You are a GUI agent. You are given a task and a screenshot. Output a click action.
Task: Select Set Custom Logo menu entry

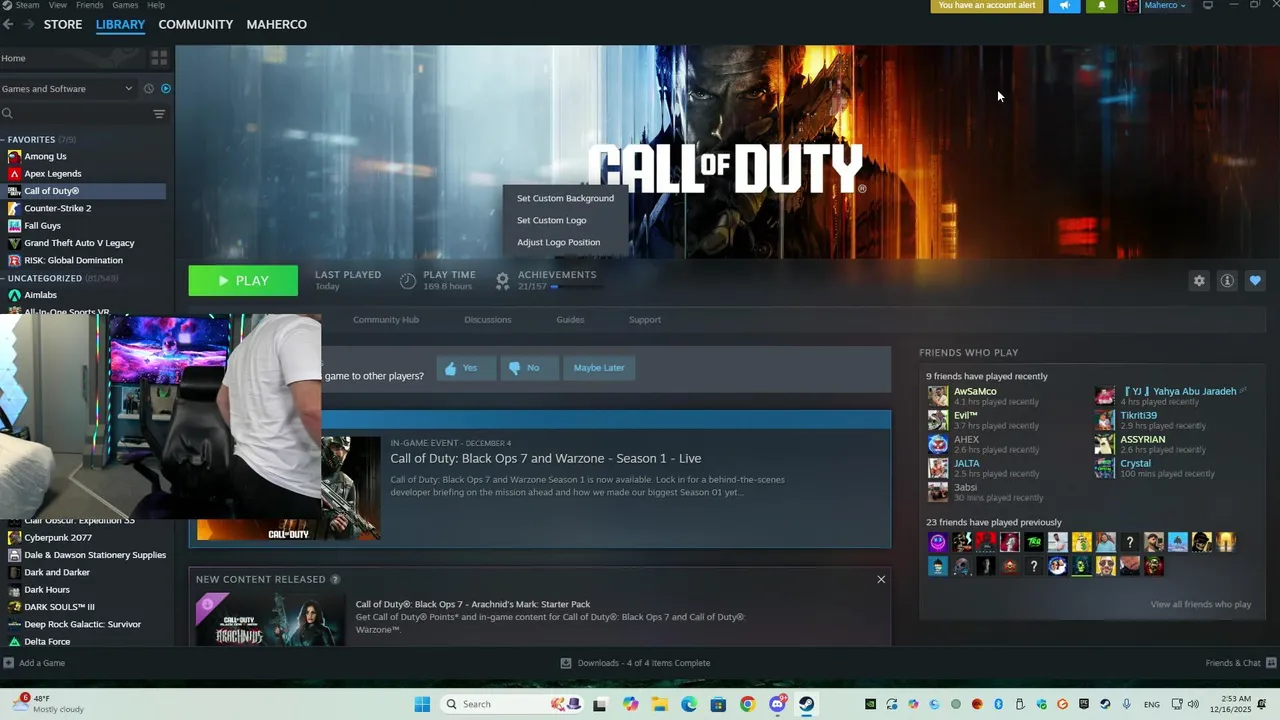(x=565, y=220)
